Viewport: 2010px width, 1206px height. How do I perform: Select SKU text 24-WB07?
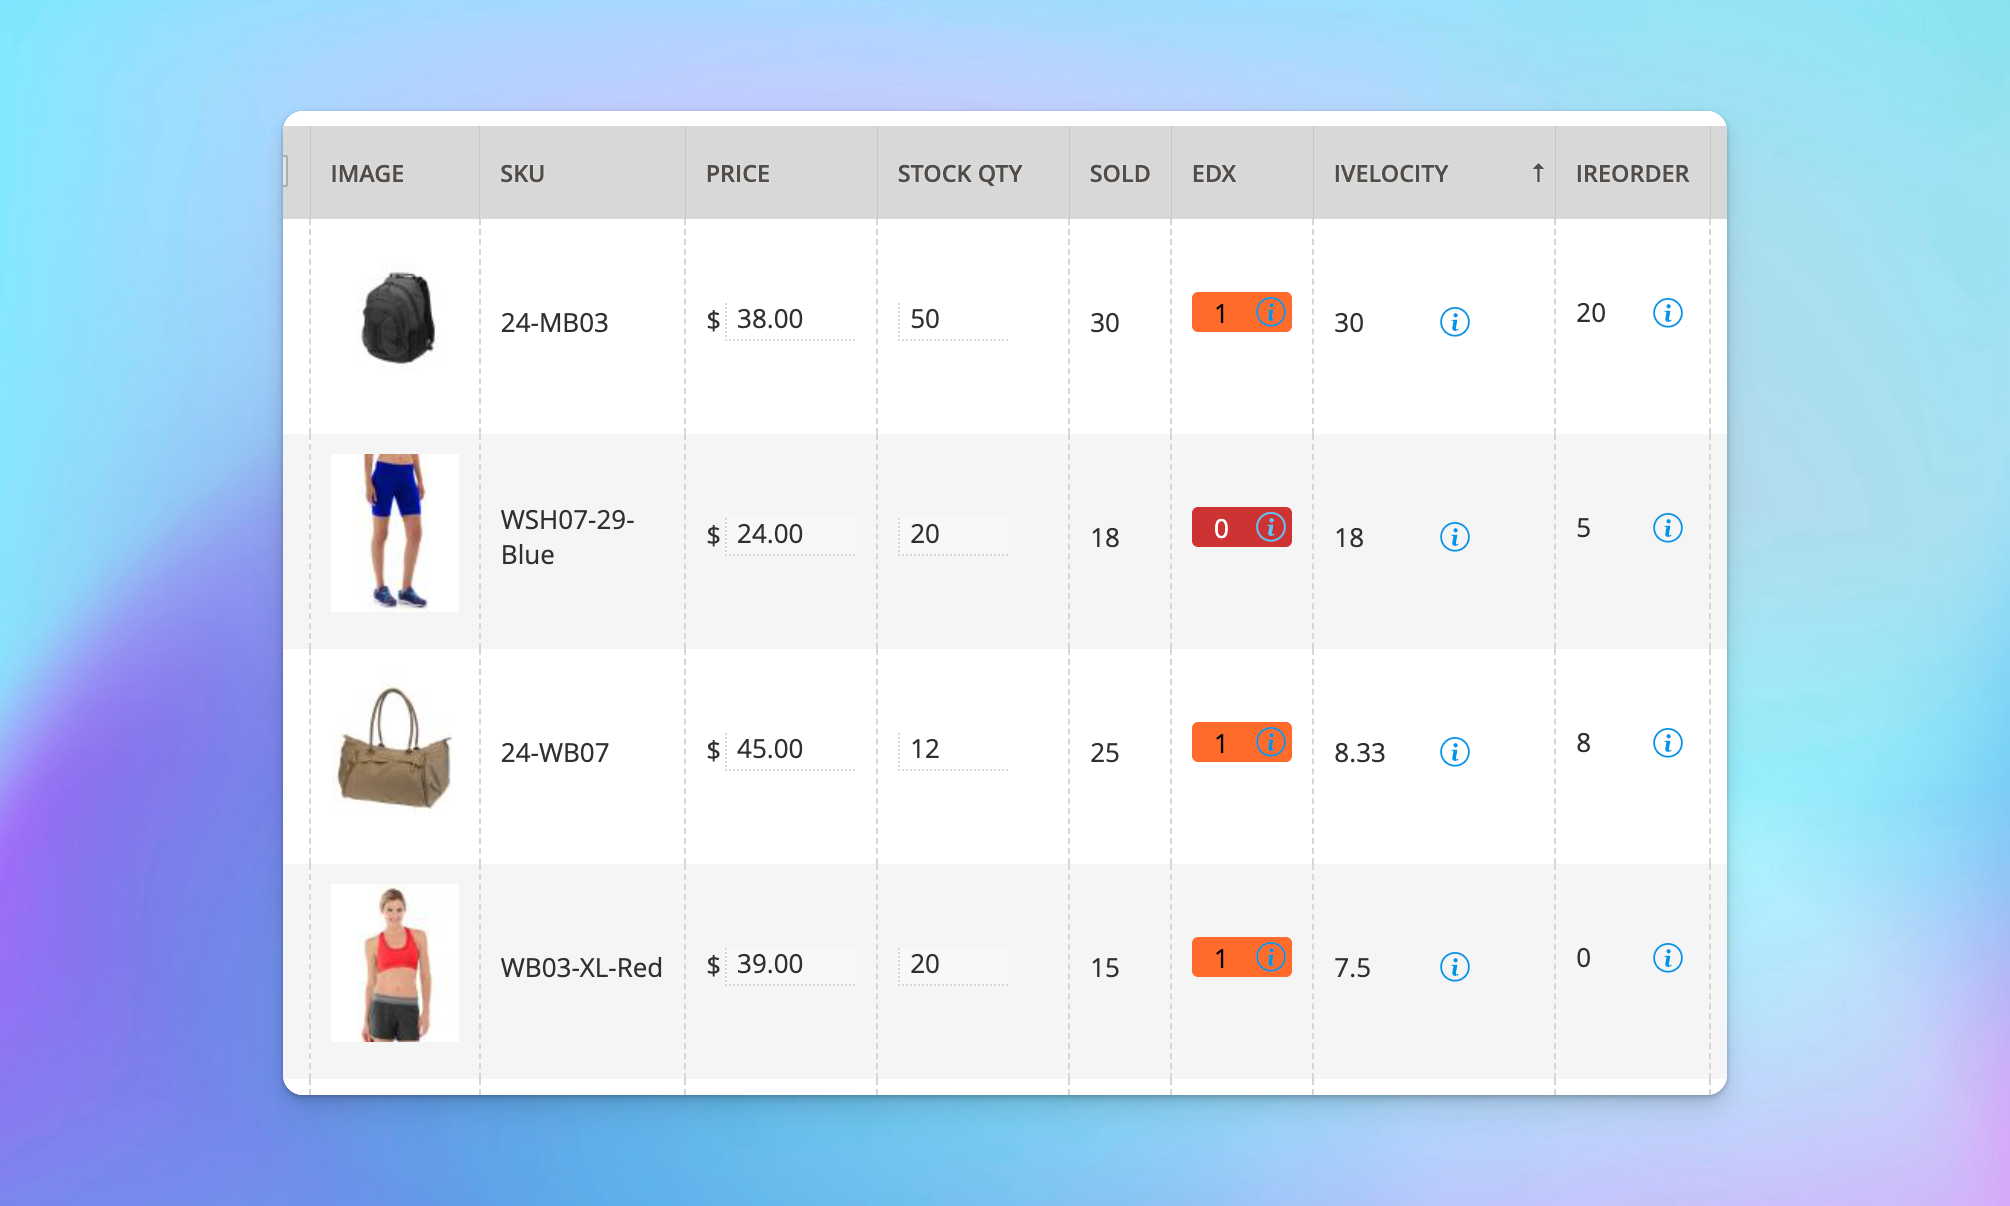pos(554,753)
